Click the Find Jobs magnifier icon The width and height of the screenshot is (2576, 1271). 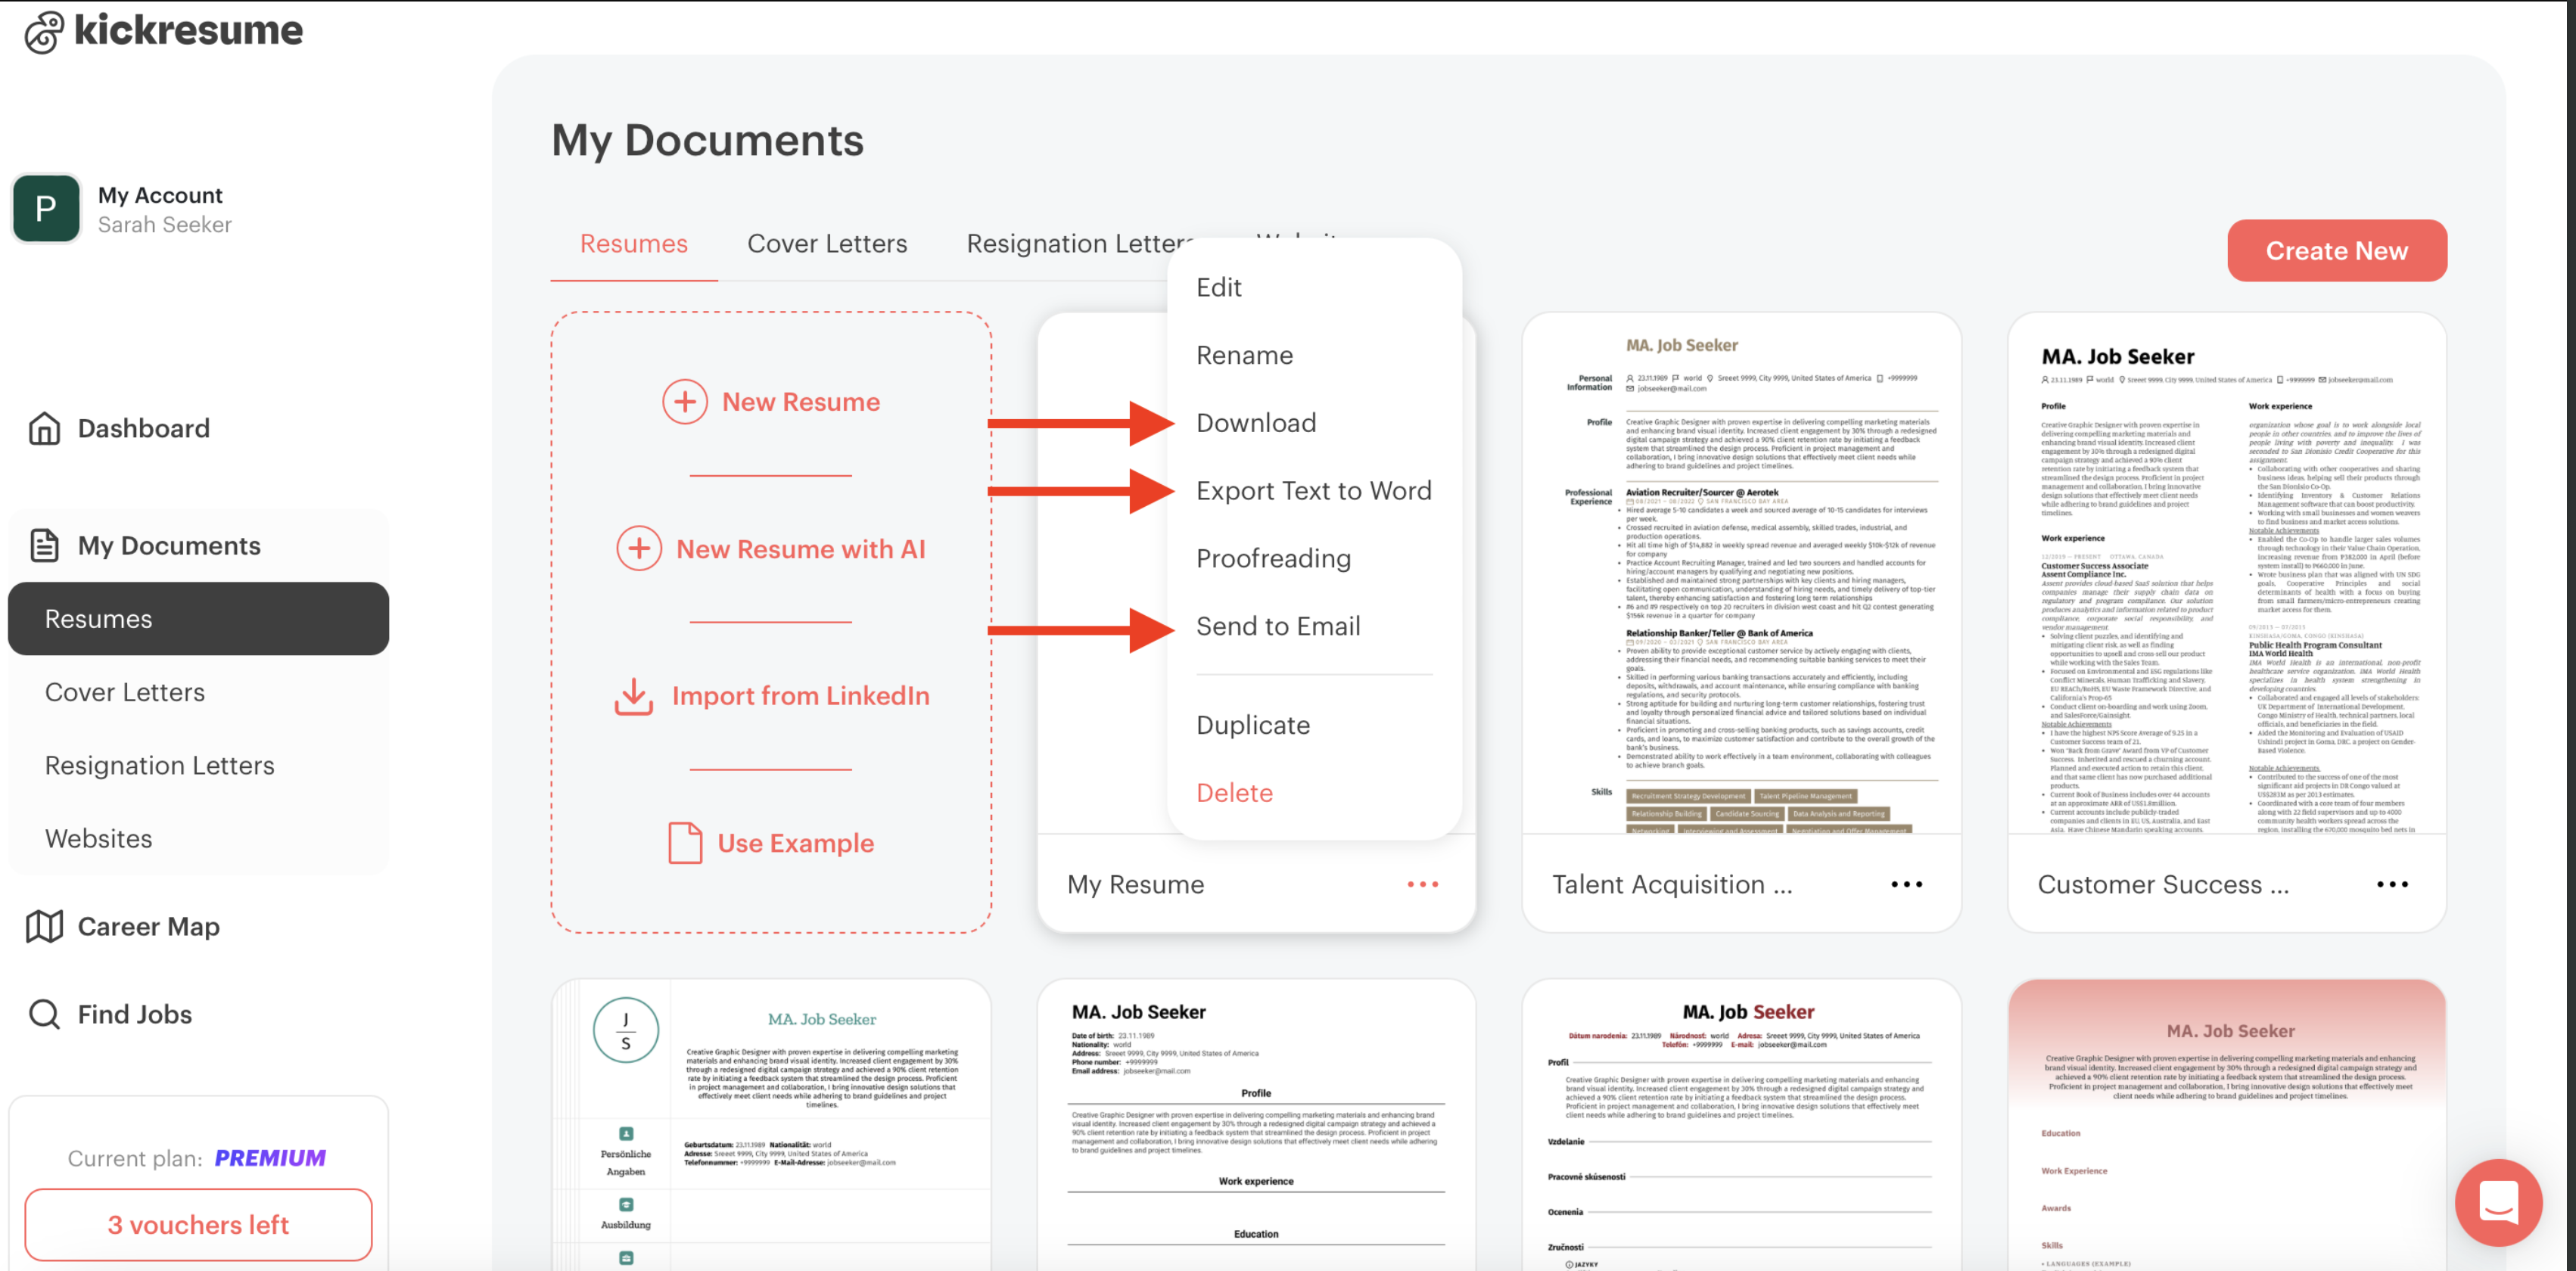[44, 1014]
